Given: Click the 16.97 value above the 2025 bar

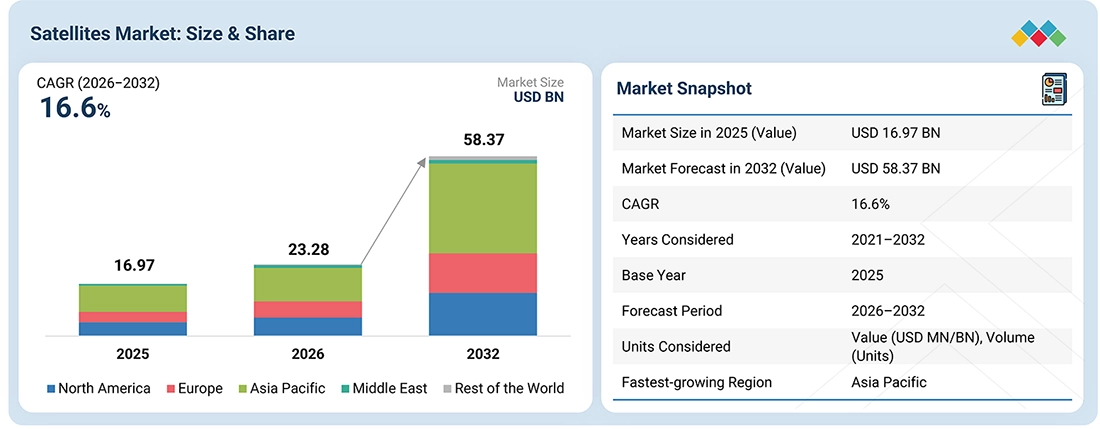Looking at the screenshot, I should click(x=133, y=265).
